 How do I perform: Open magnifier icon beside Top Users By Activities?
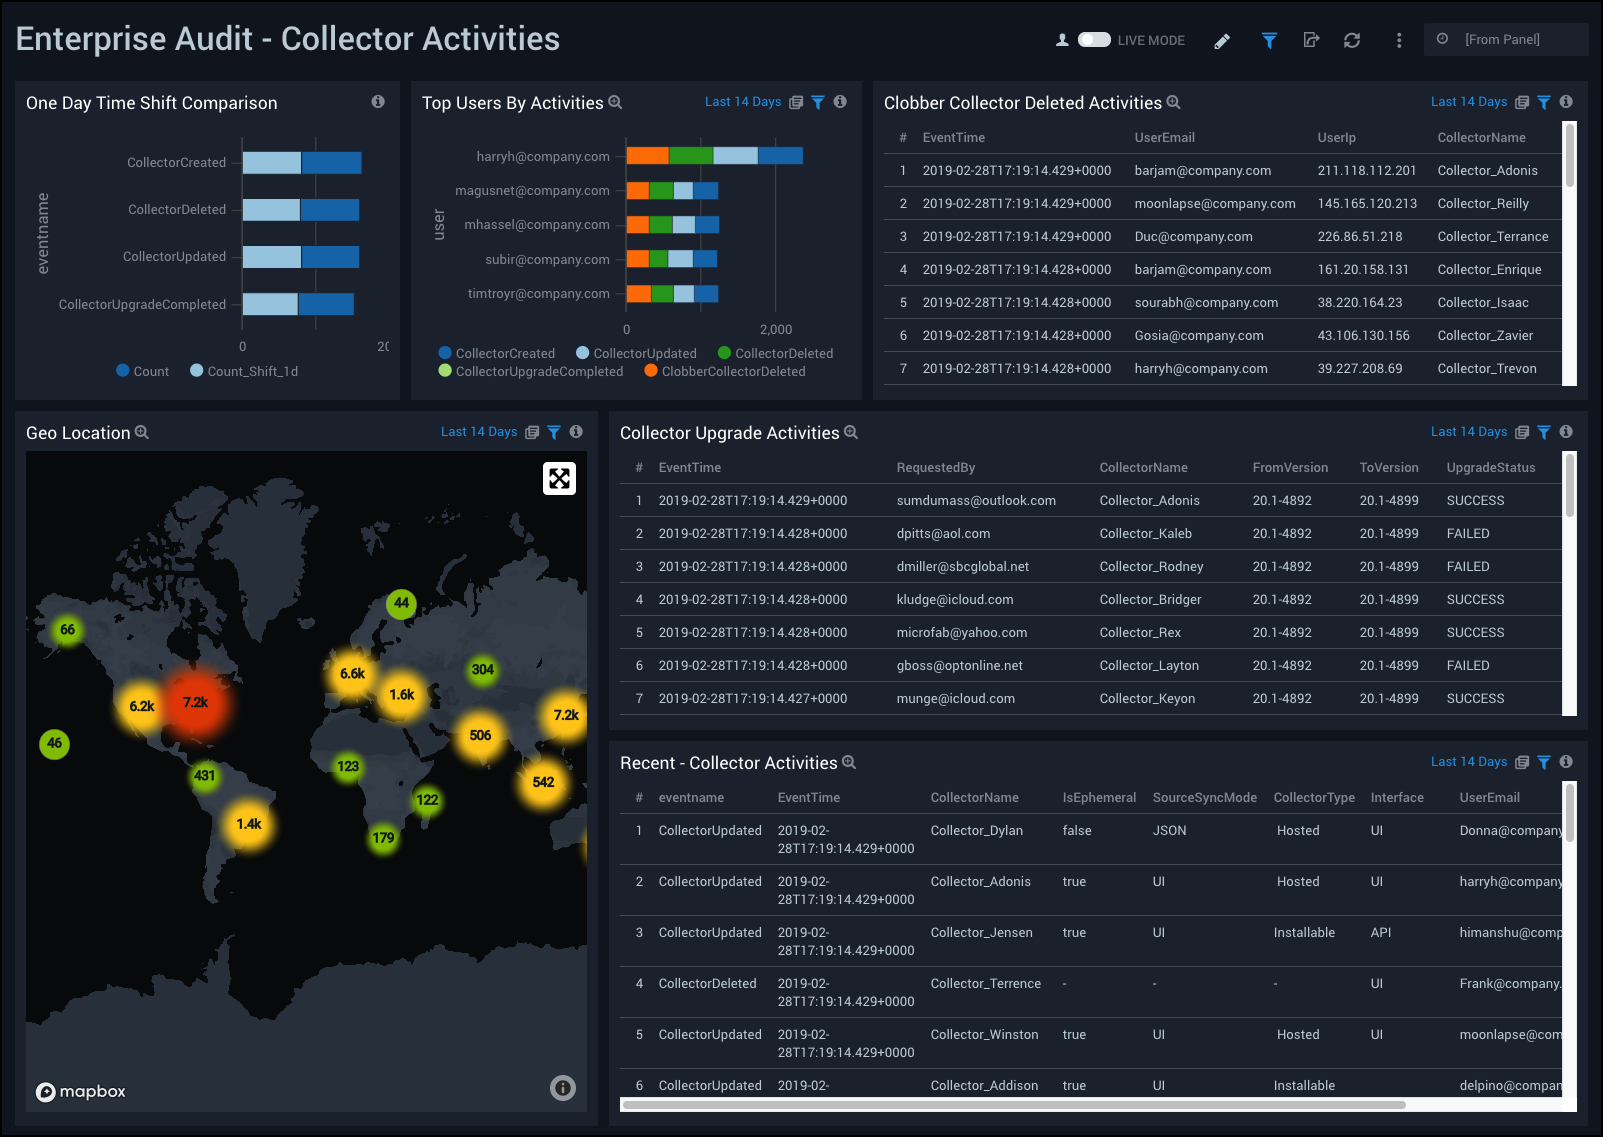pos(616,103)
